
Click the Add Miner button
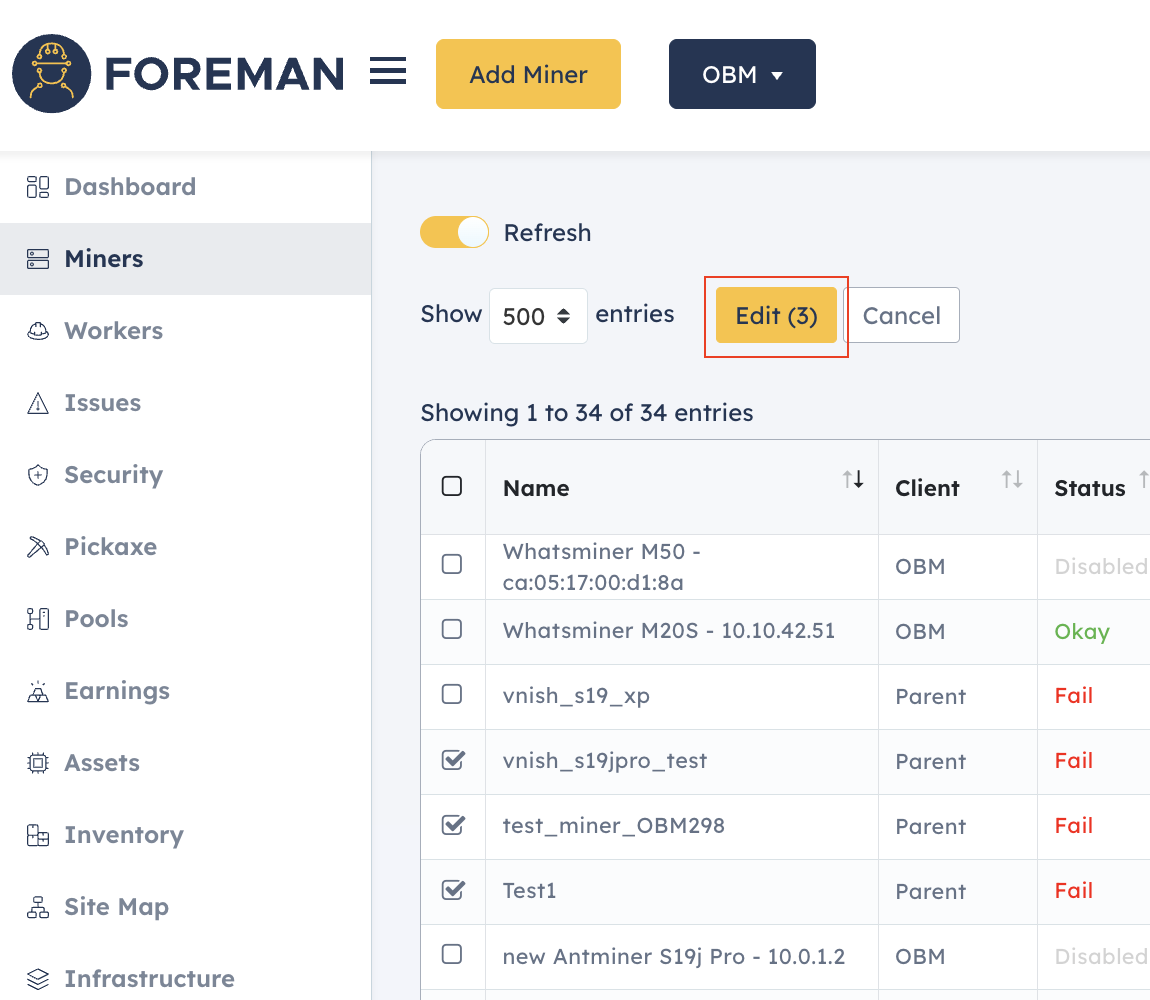click(528, 74)
